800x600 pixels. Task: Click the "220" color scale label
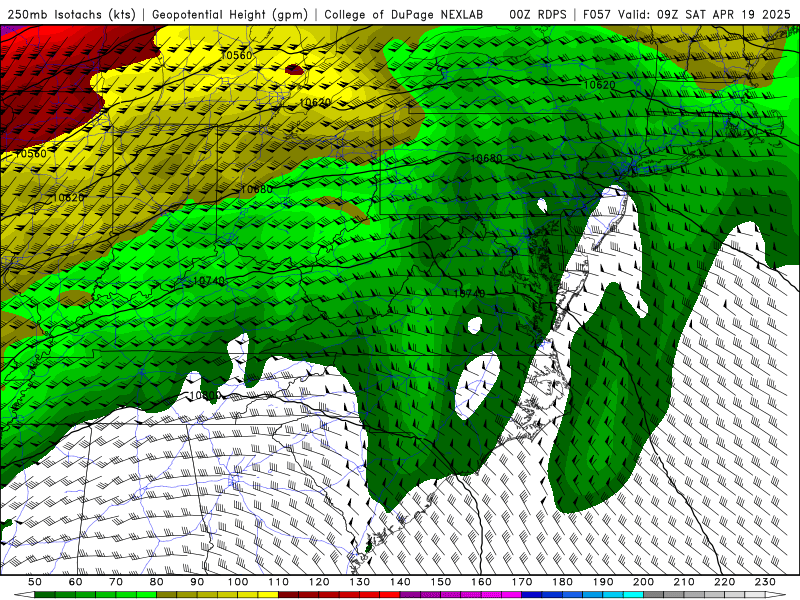pos(724,582)
